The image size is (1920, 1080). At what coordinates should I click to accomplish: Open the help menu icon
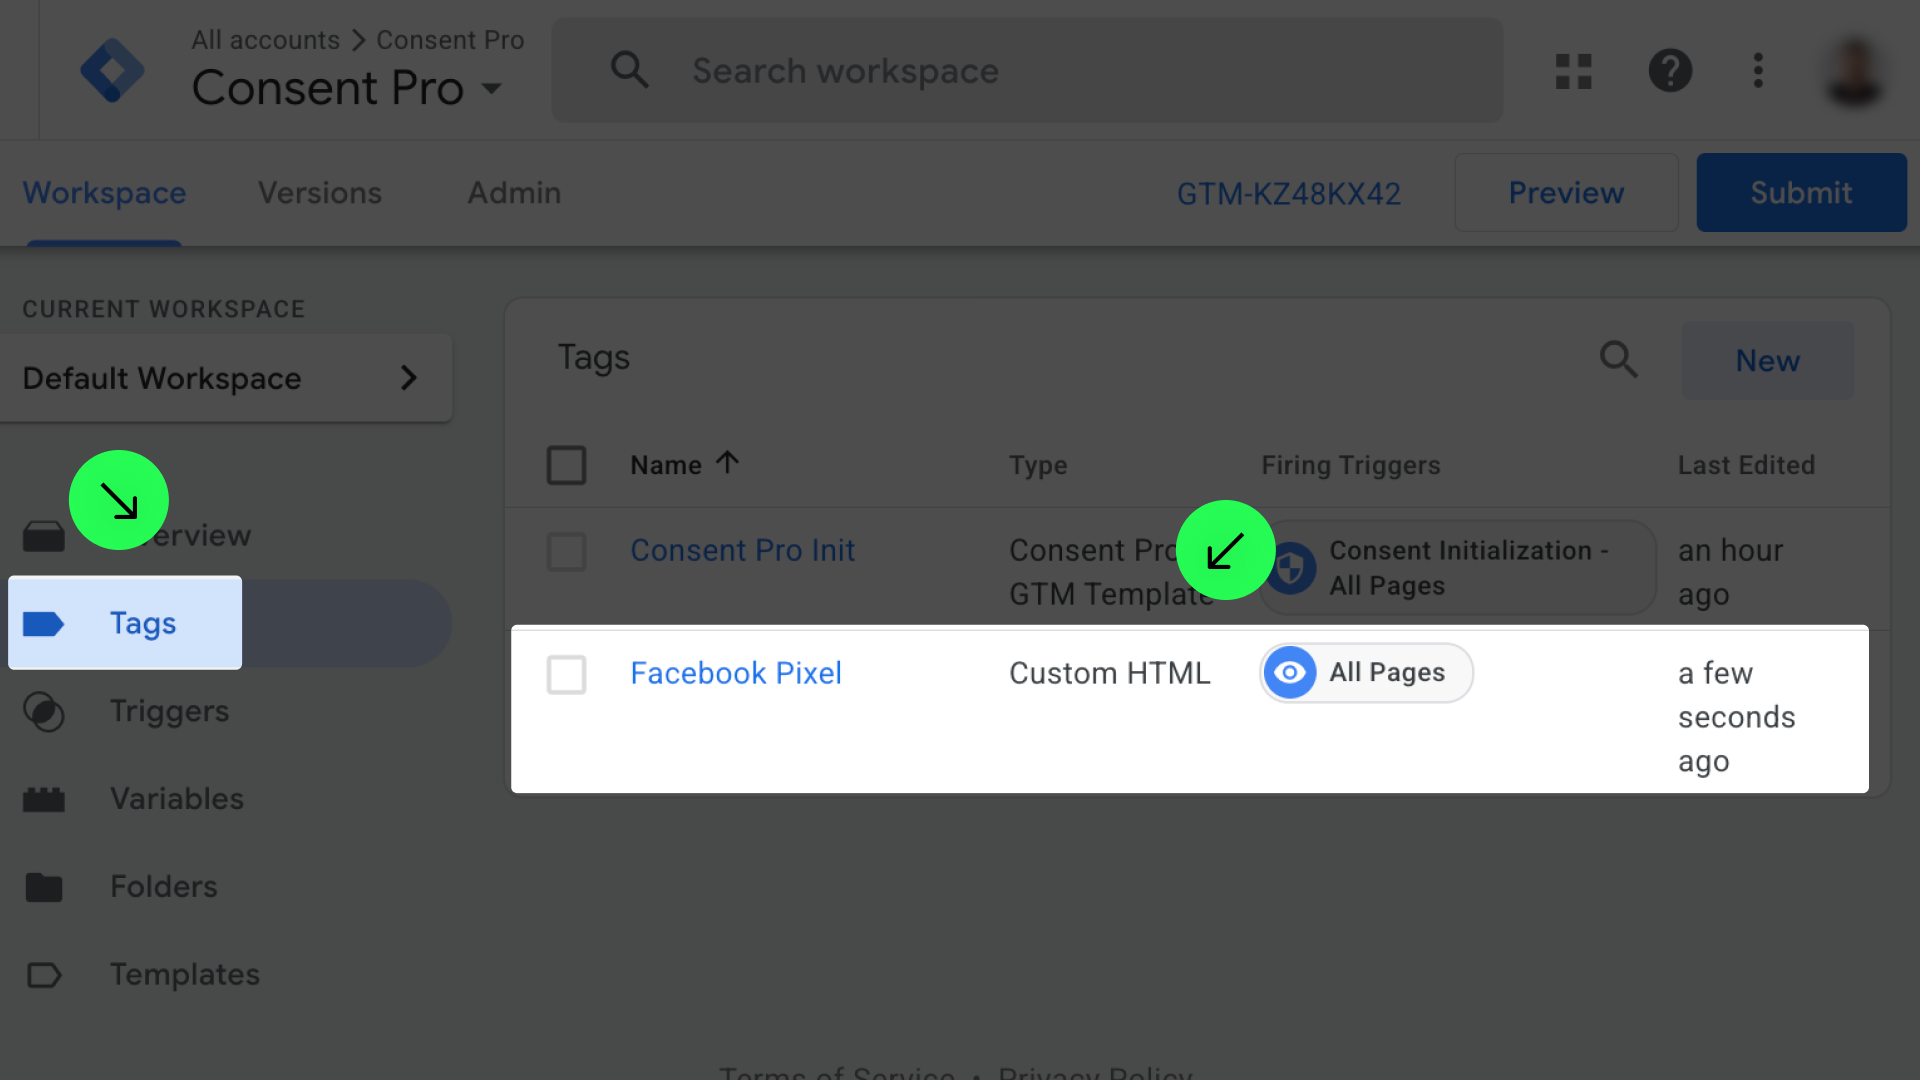point(1670,71)
